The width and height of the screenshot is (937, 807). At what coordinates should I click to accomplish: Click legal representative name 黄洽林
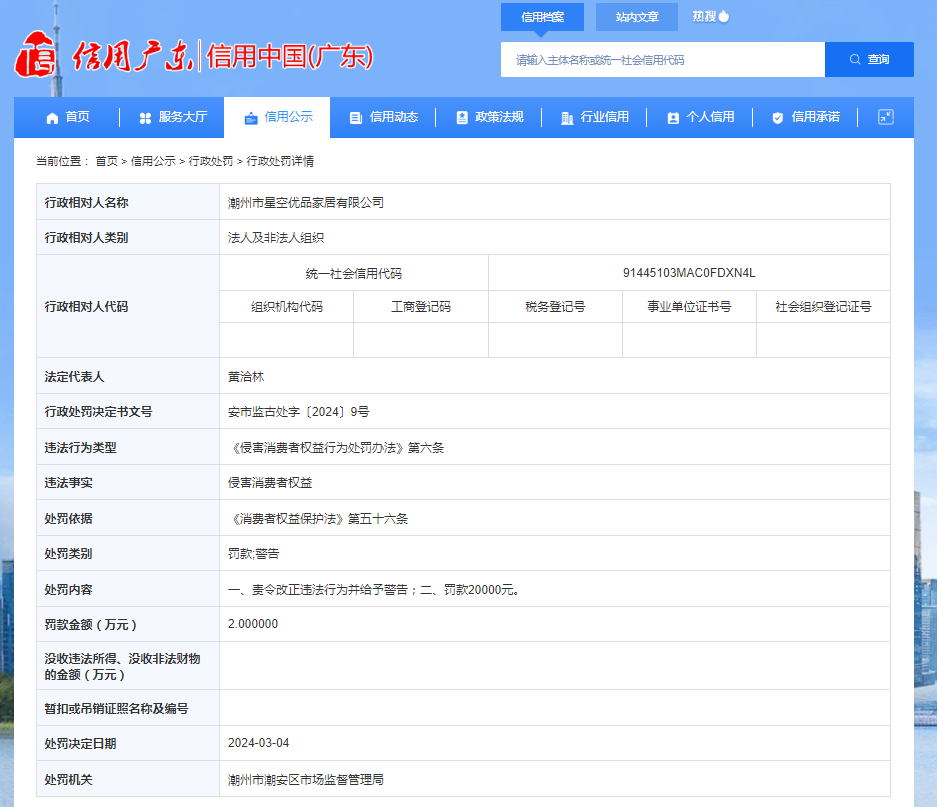pyautogui.click(x=246, y=377)
